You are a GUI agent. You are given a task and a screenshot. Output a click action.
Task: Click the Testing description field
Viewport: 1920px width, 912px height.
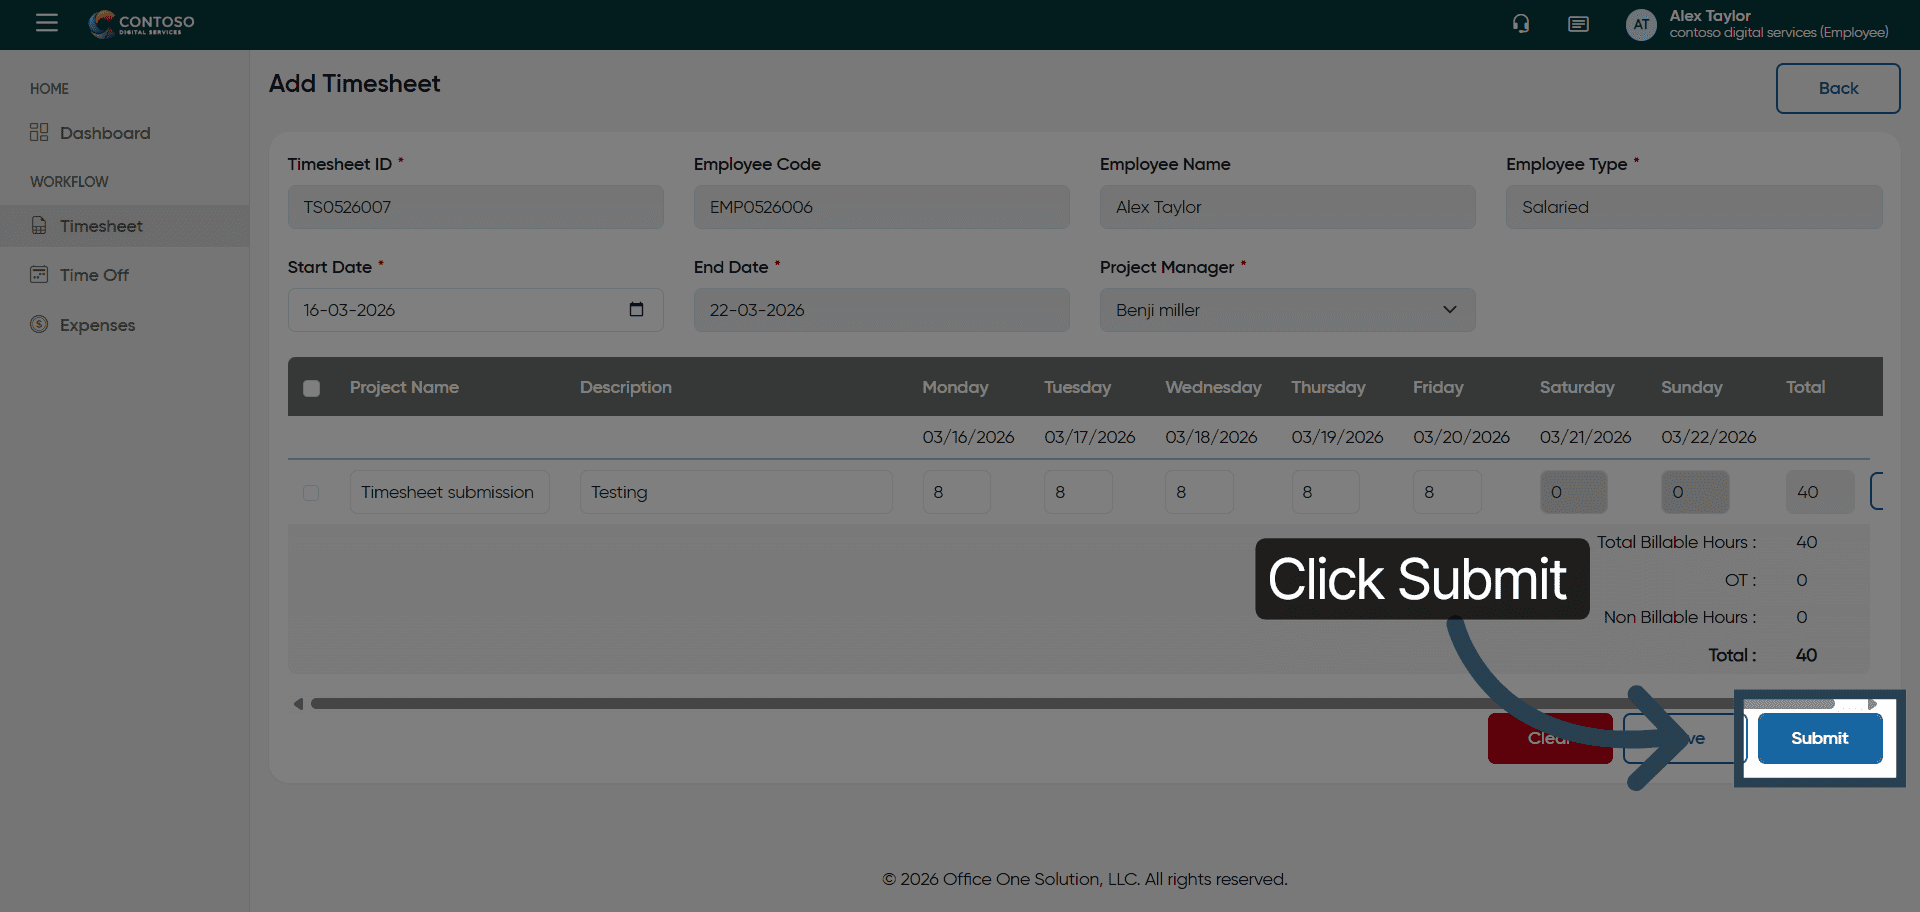coord(735,492)
